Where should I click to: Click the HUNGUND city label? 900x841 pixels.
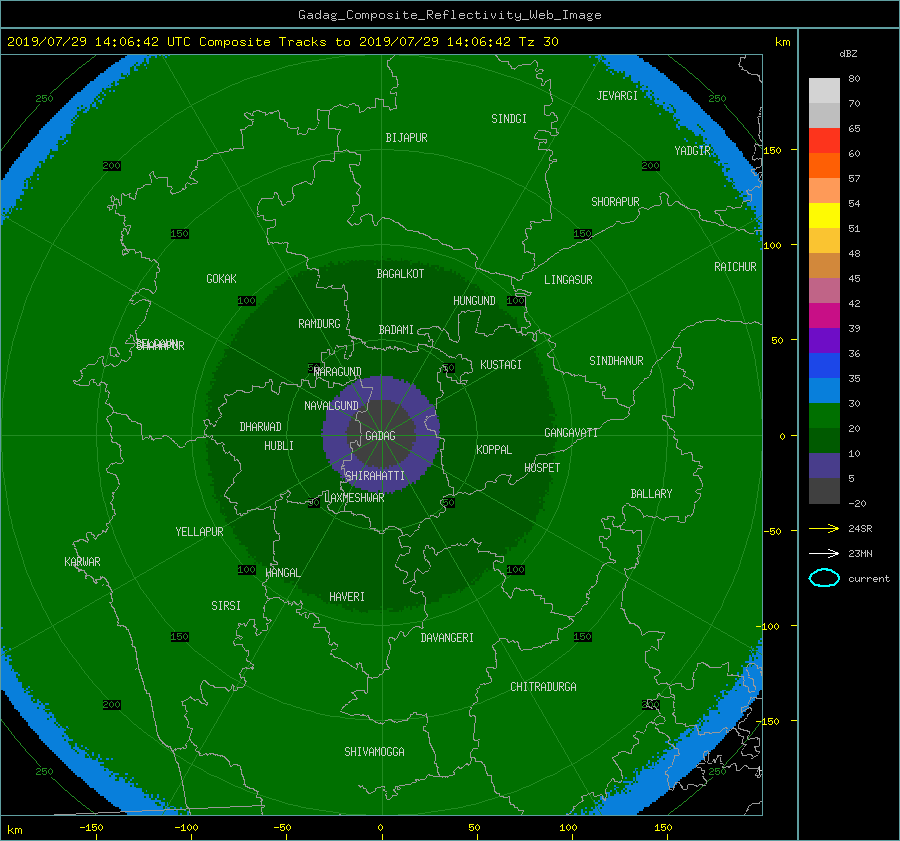click(474, 301)
